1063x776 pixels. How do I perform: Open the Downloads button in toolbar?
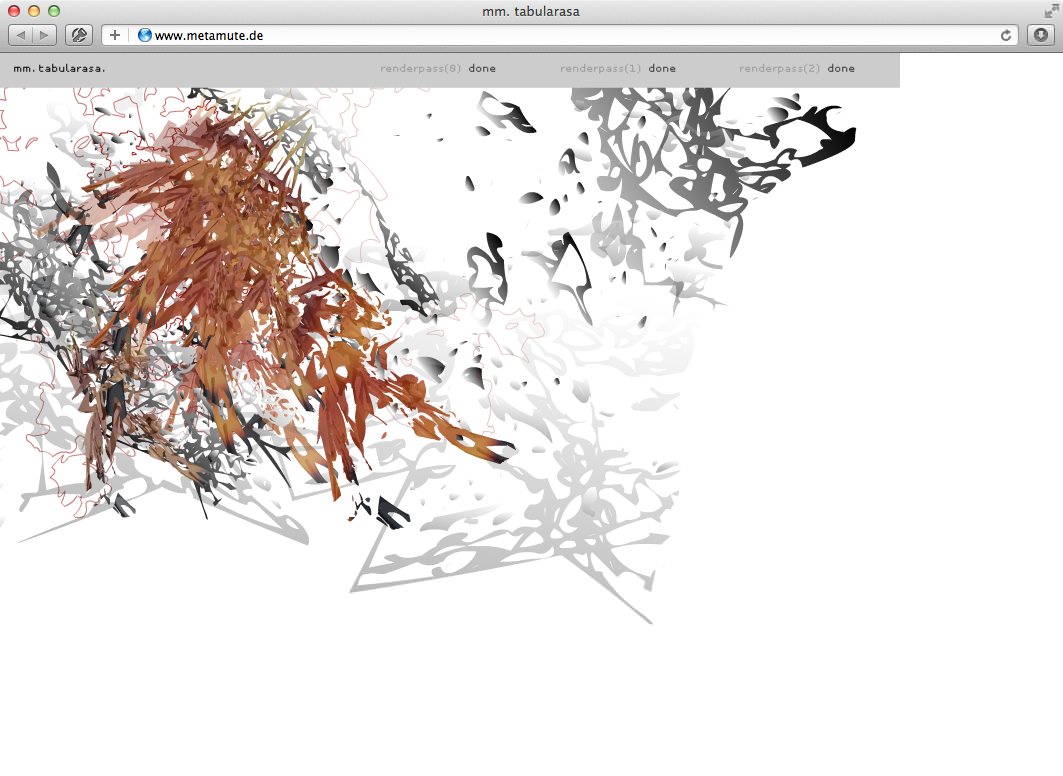(x=1041, y=35)
